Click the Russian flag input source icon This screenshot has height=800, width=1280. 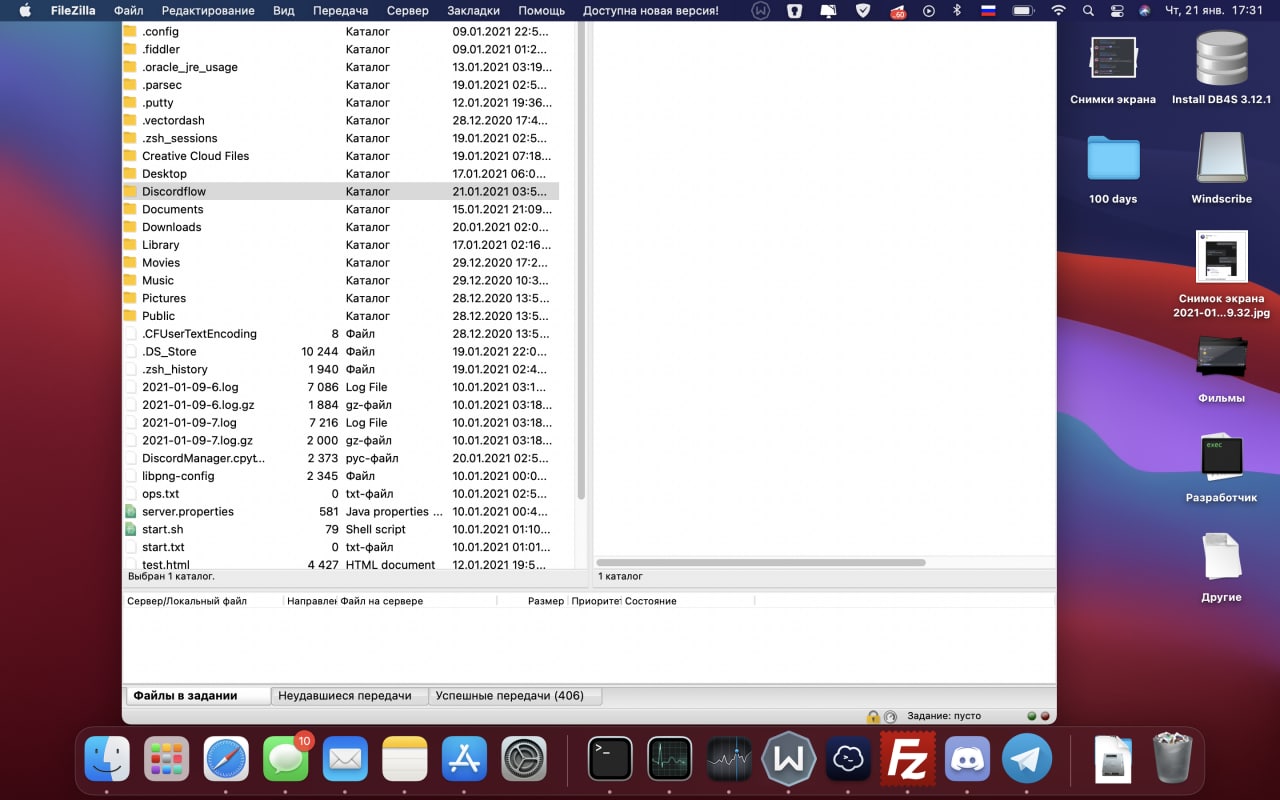[x=988, y=11]
